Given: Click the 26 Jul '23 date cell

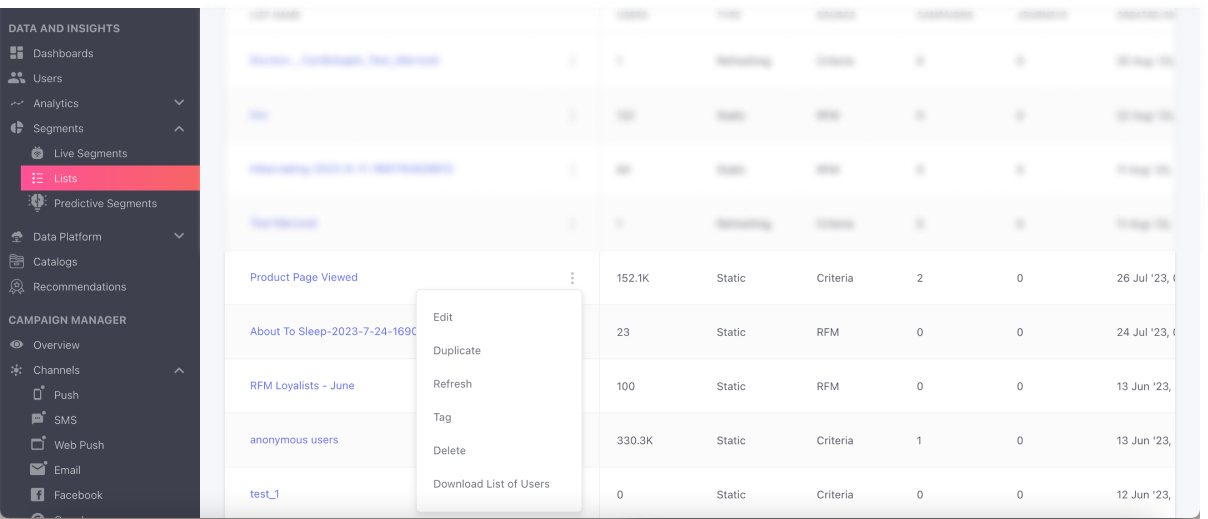Looking at the screenshot, I should click(1148, 278).
